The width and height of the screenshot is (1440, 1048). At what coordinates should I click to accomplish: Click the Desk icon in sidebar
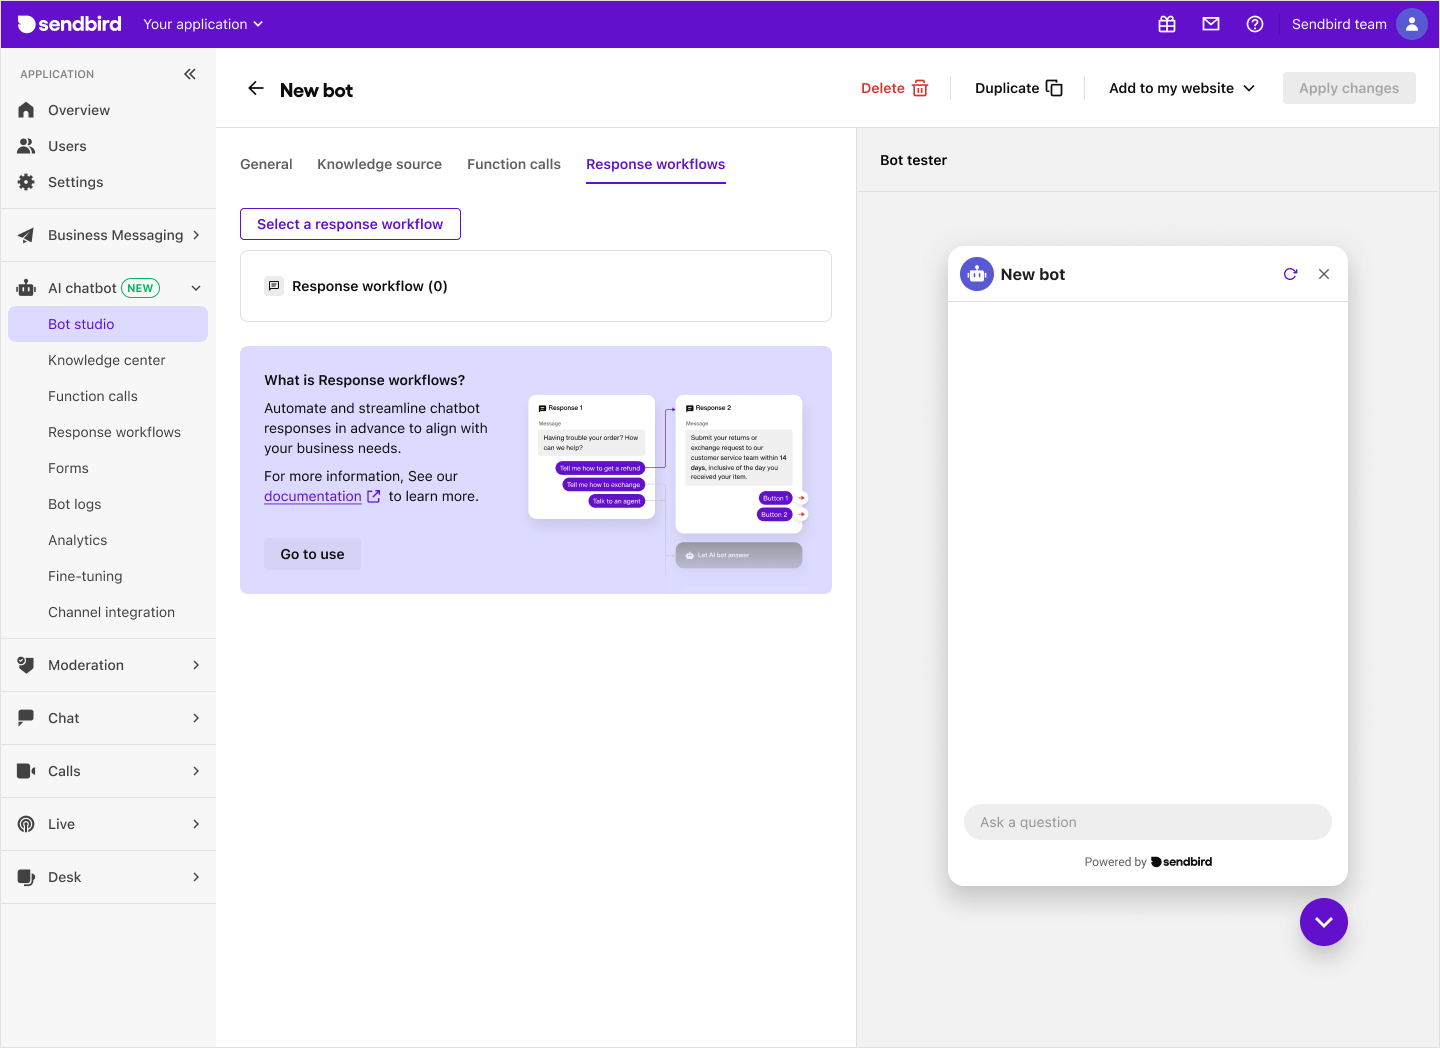tap(26, 877)
